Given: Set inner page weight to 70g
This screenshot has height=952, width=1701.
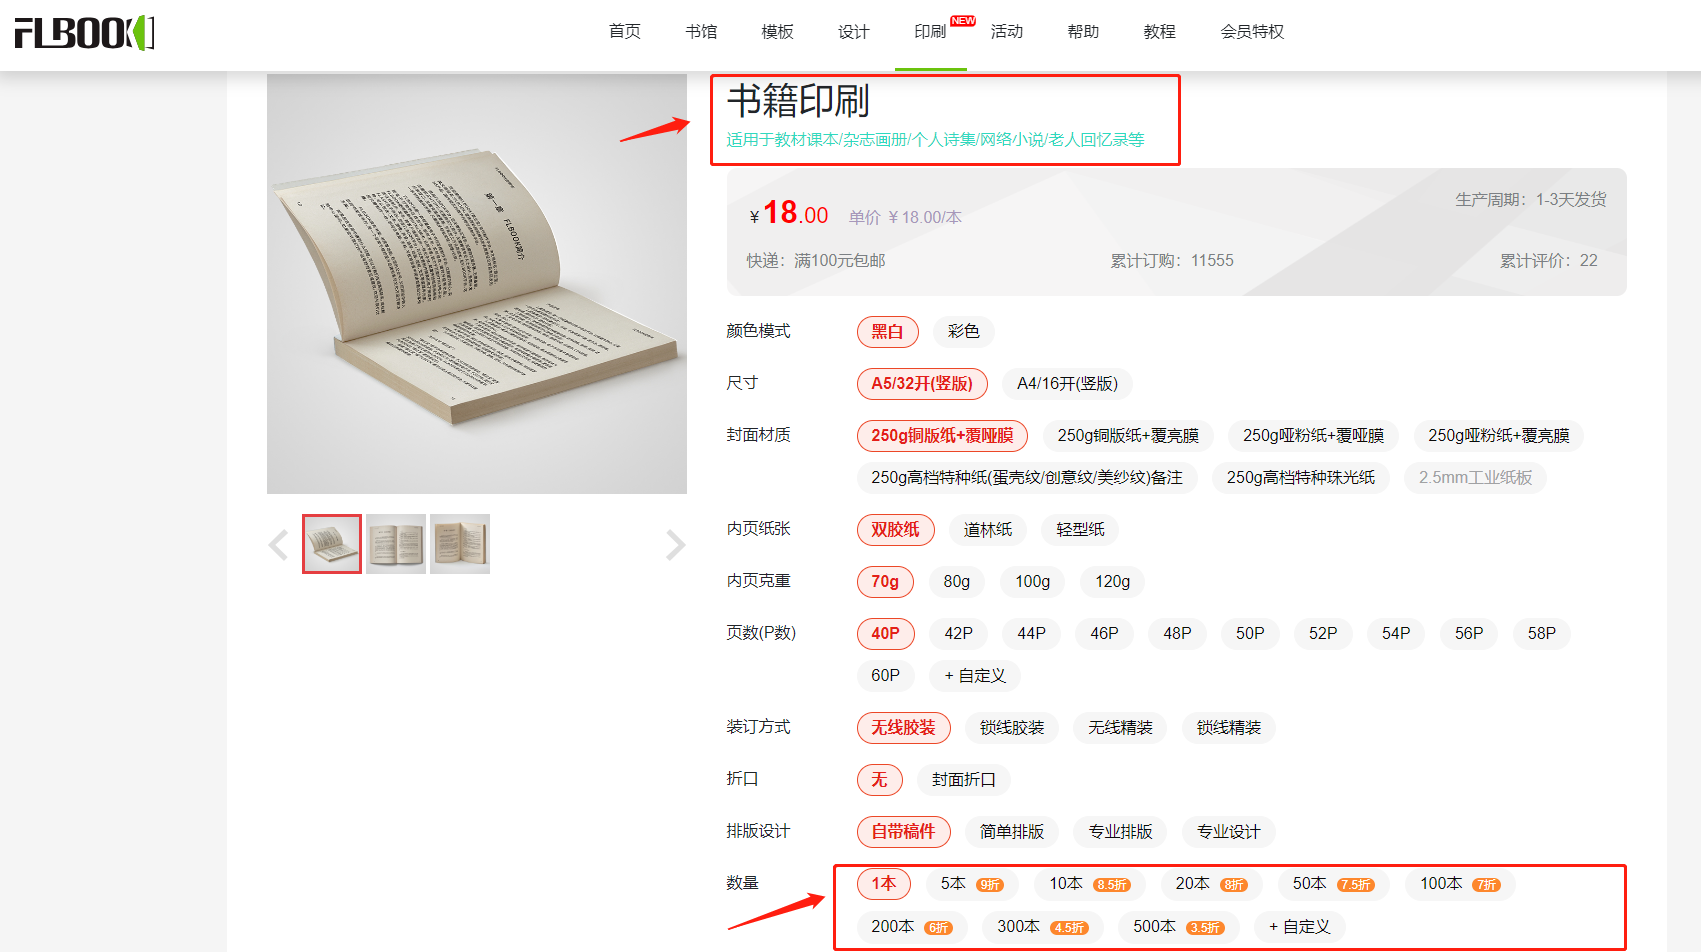Looking at the screenshot, I should tap(885, 582).
